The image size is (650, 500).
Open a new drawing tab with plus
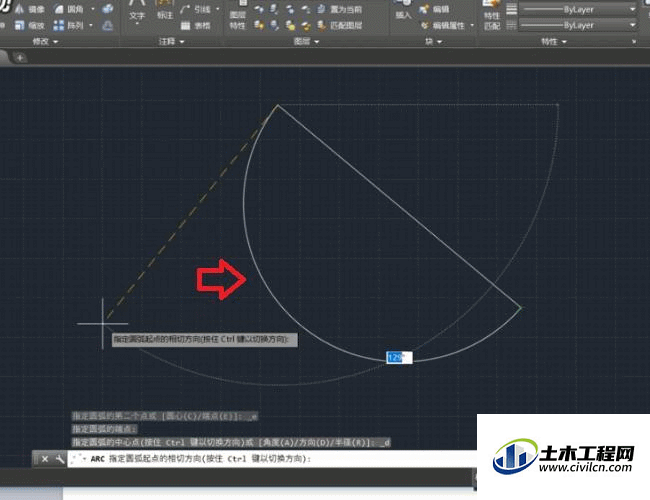pyautogui.click(x=20, y=58)
